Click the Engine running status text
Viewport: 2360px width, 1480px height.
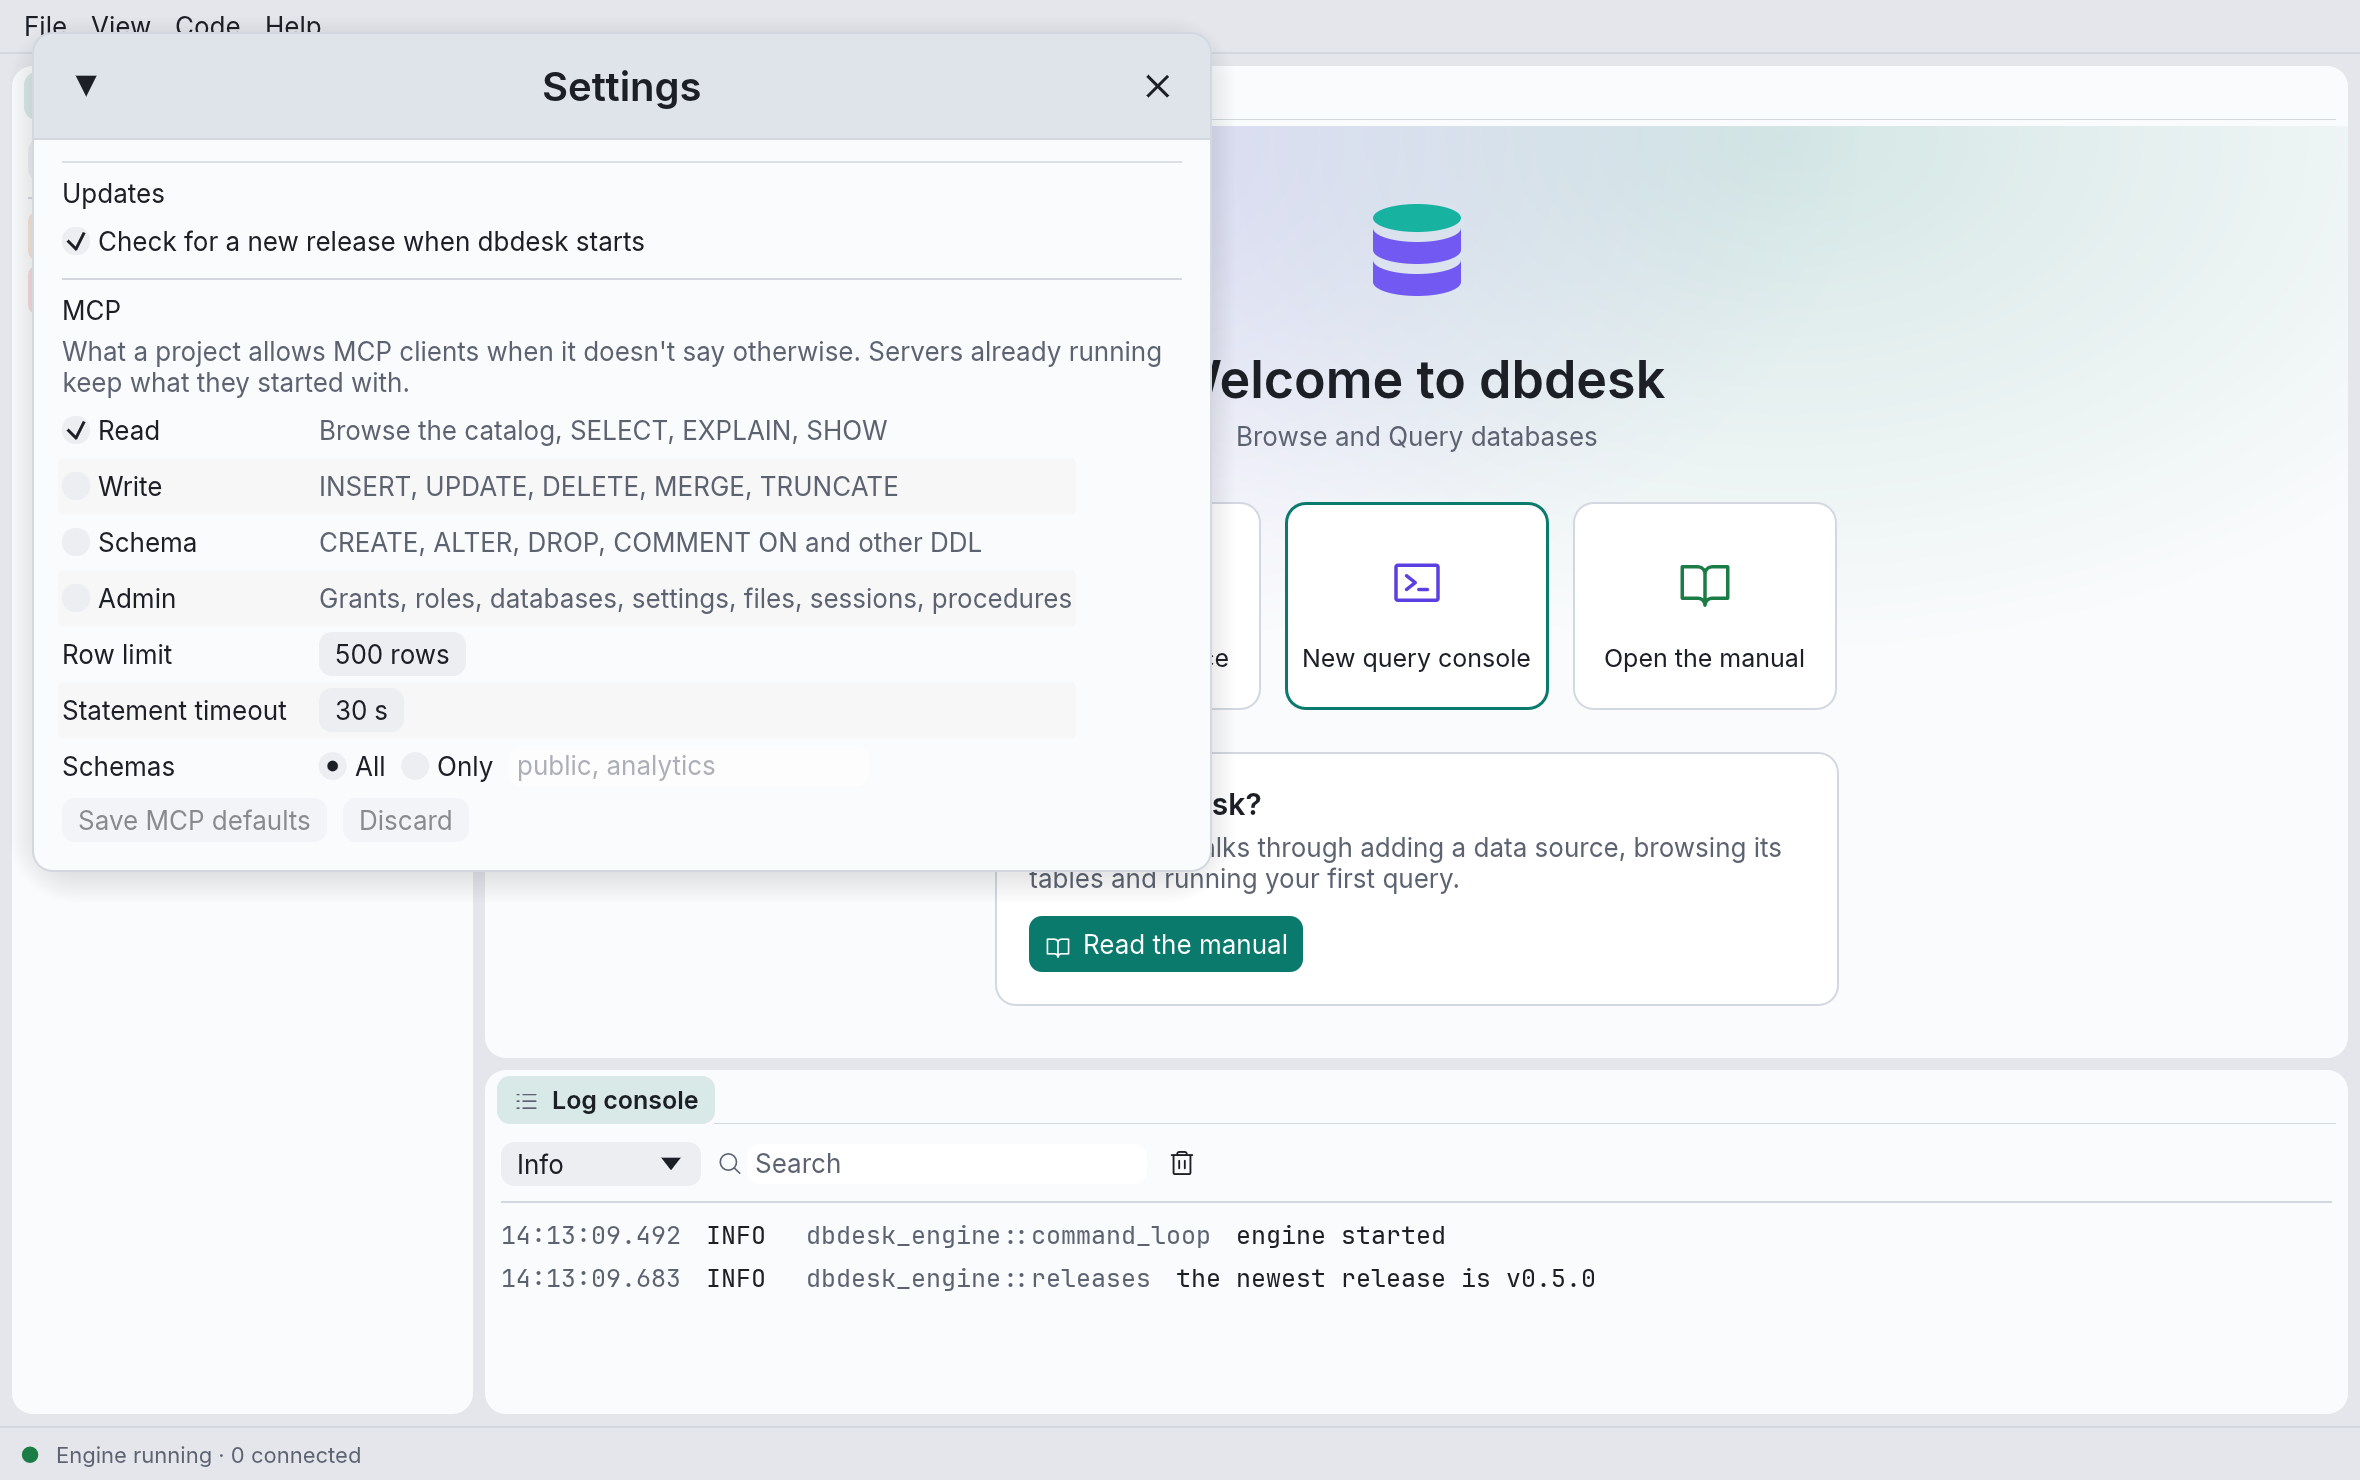(208, 1456)
